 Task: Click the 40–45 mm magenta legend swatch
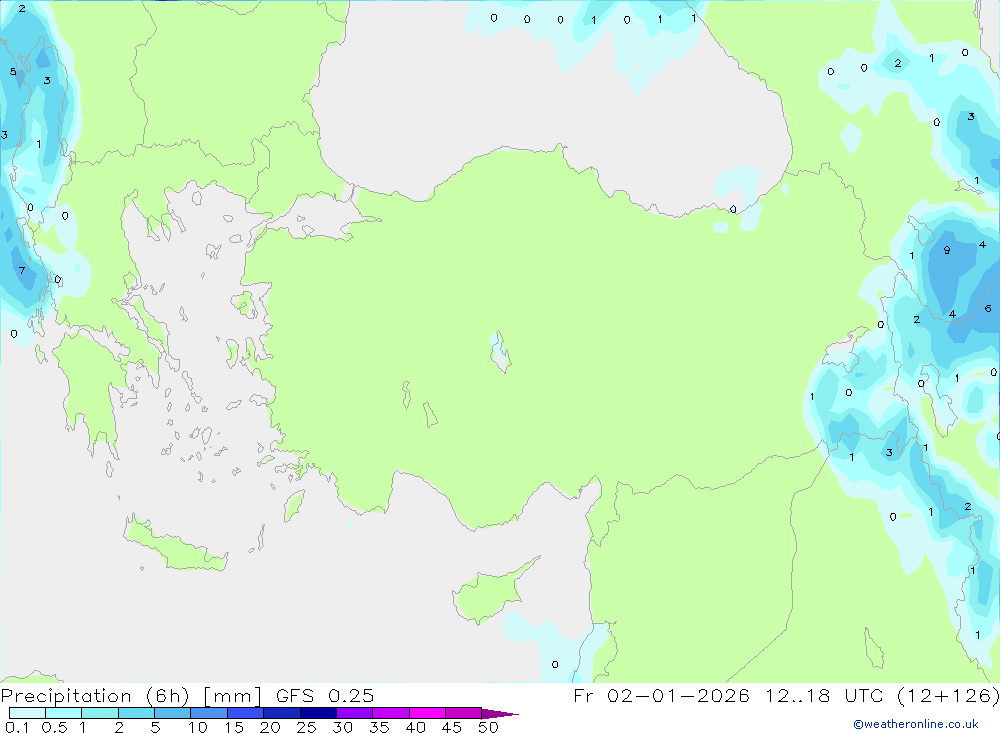pos(427,713)
